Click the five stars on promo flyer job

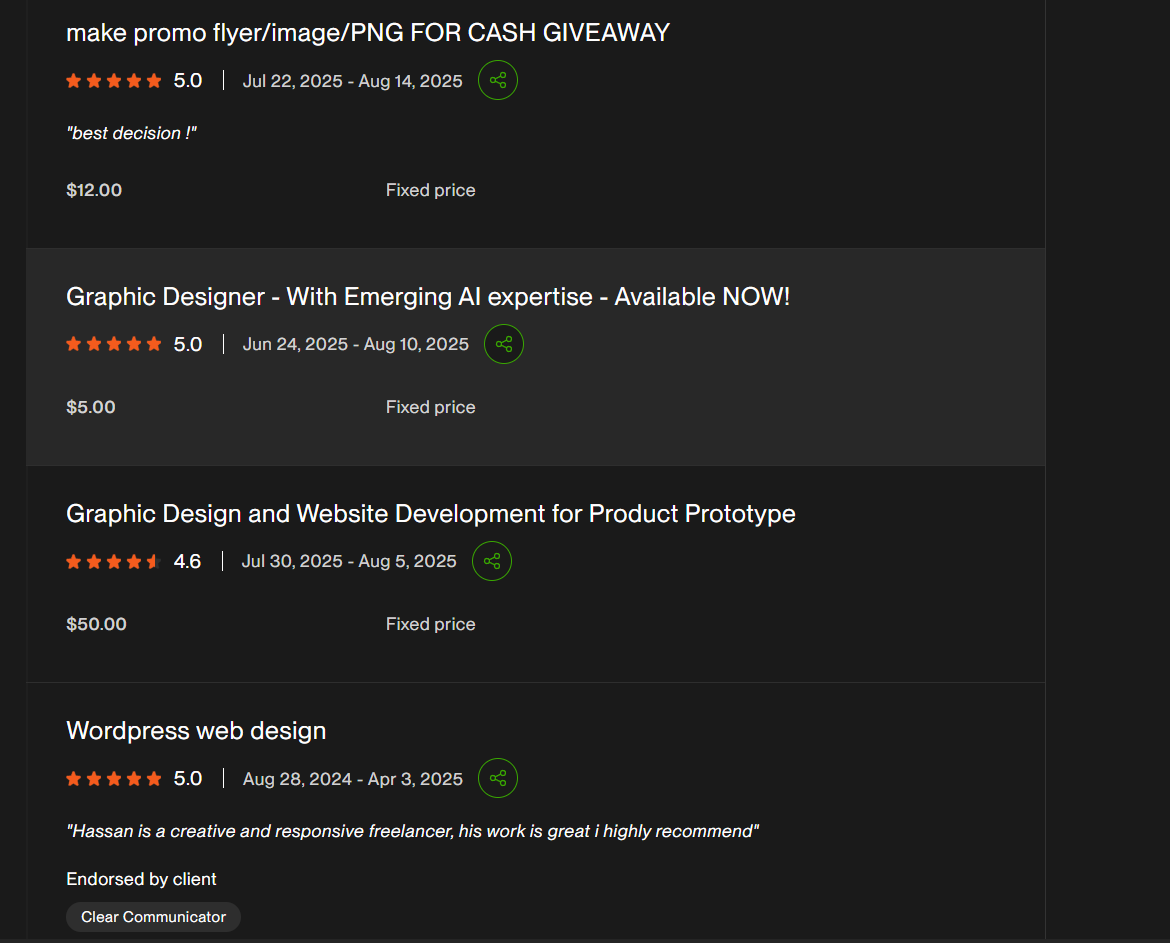[x=113, y=81]
